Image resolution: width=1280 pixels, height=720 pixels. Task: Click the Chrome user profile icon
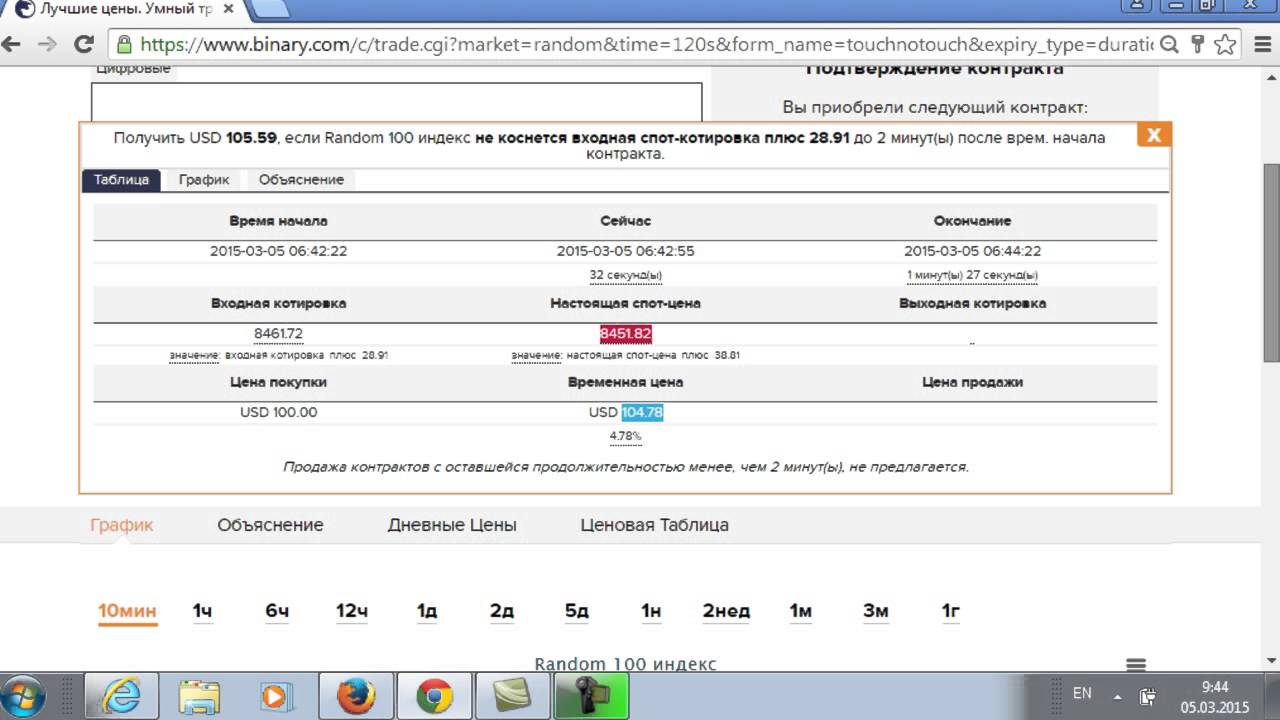[x=1136, y=5]
